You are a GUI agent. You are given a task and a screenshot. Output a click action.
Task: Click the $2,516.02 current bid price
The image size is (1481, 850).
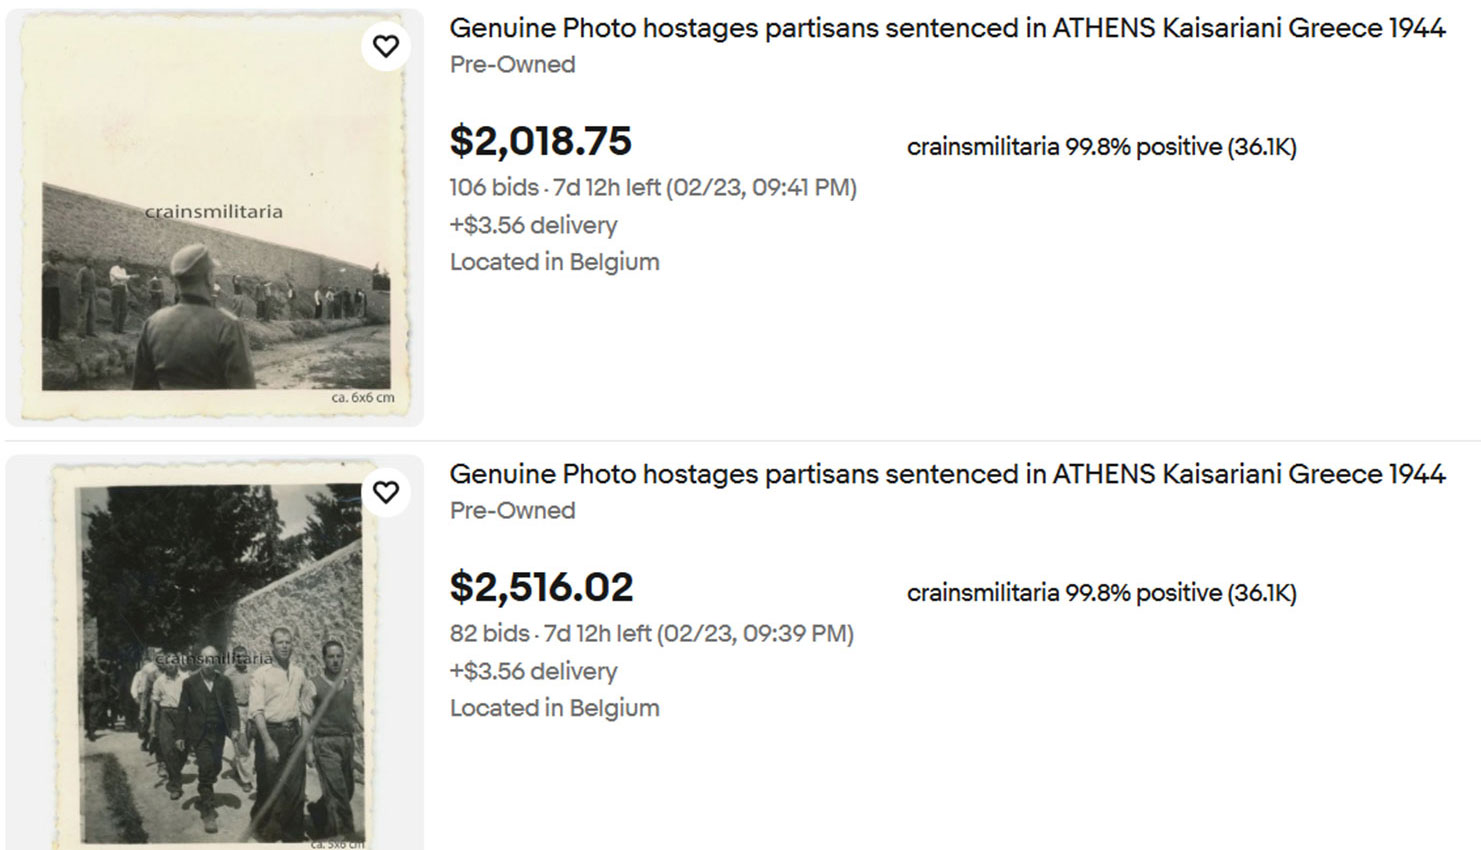coord(541,587)
